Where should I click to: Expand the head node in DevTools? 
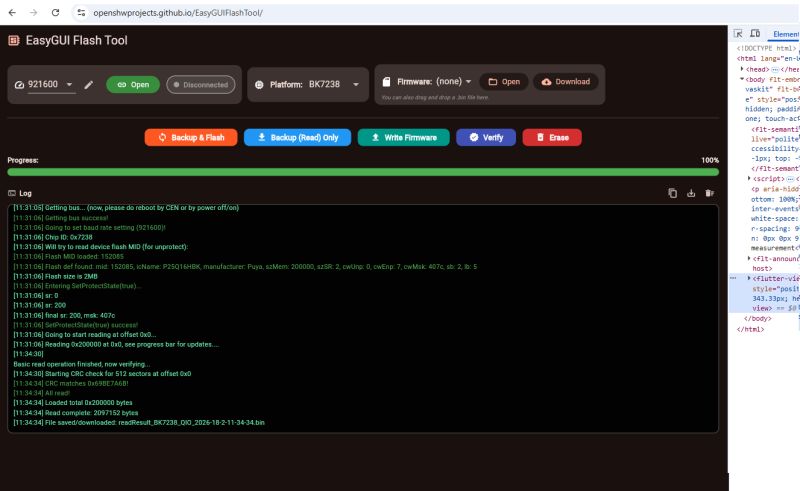742,69
